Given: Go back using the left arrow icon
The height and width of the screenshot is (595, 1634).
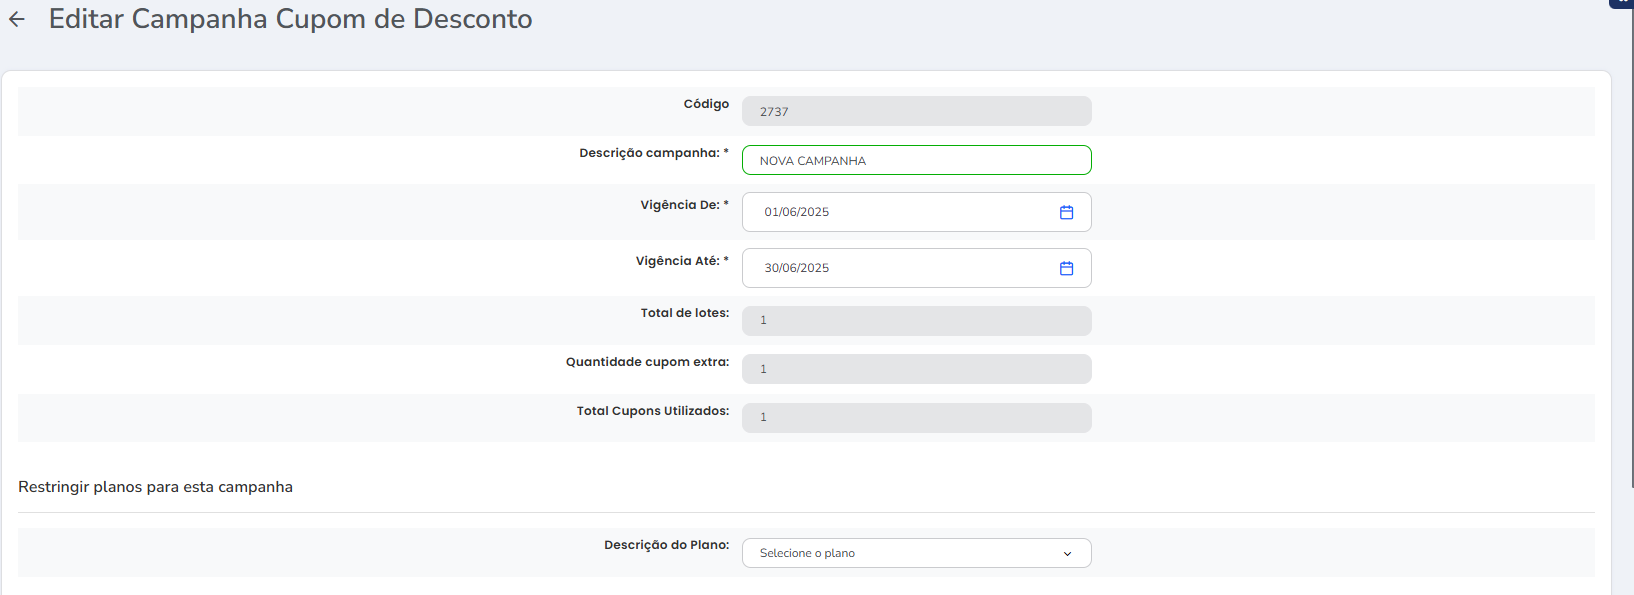Looking at the screenshot, I should [x=17, y=19].
